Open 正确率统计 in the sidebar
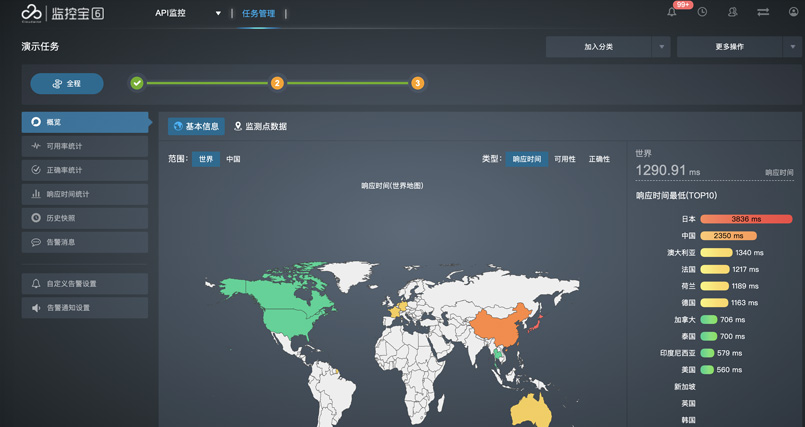 (85, 170)
